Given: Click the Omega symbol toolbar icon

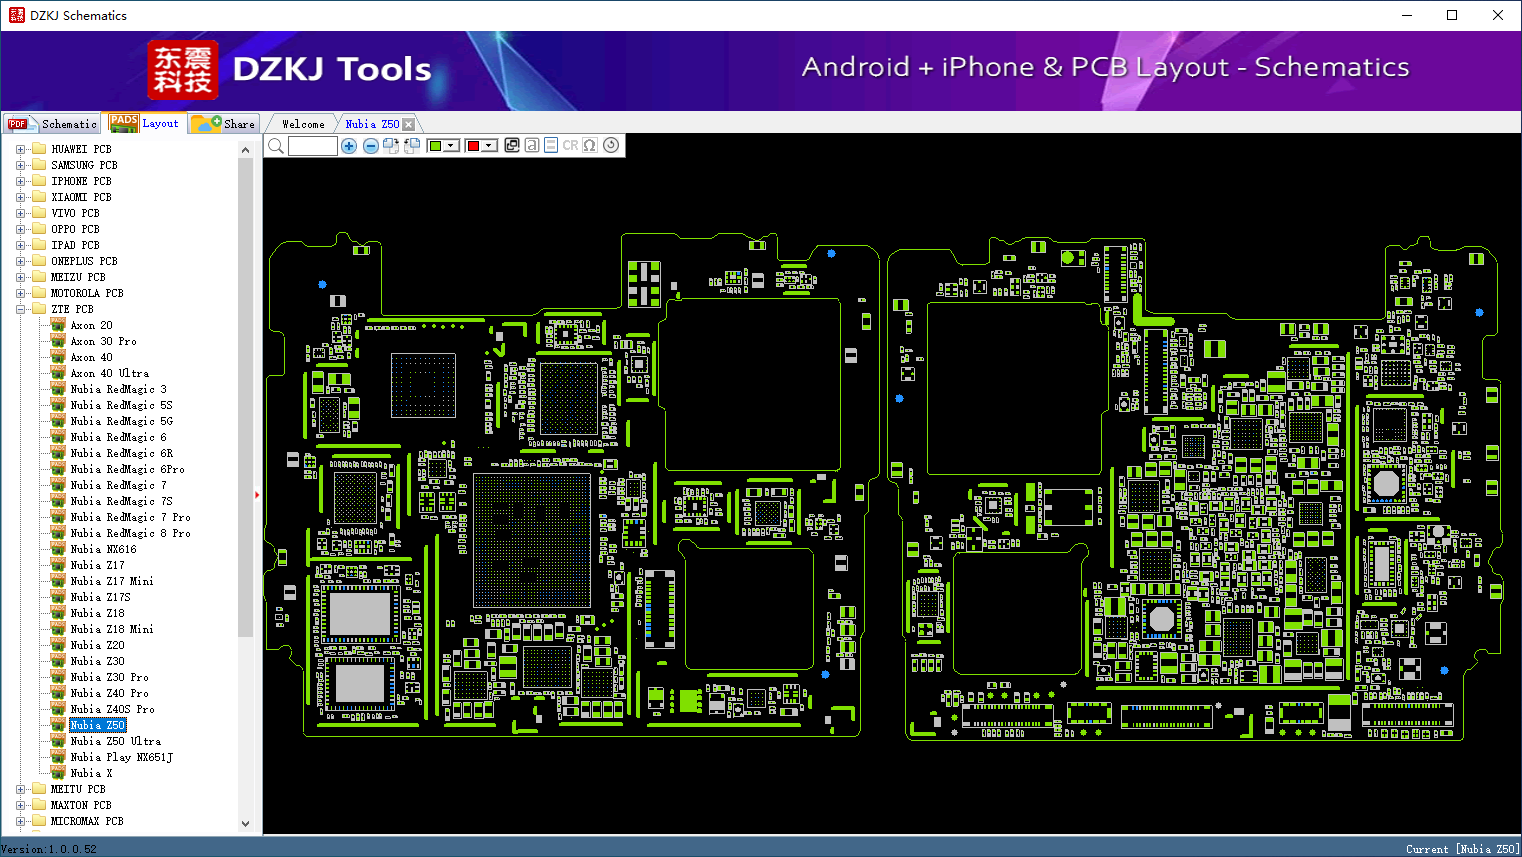Looking at the screenshot, I should (x=590, y=145).
